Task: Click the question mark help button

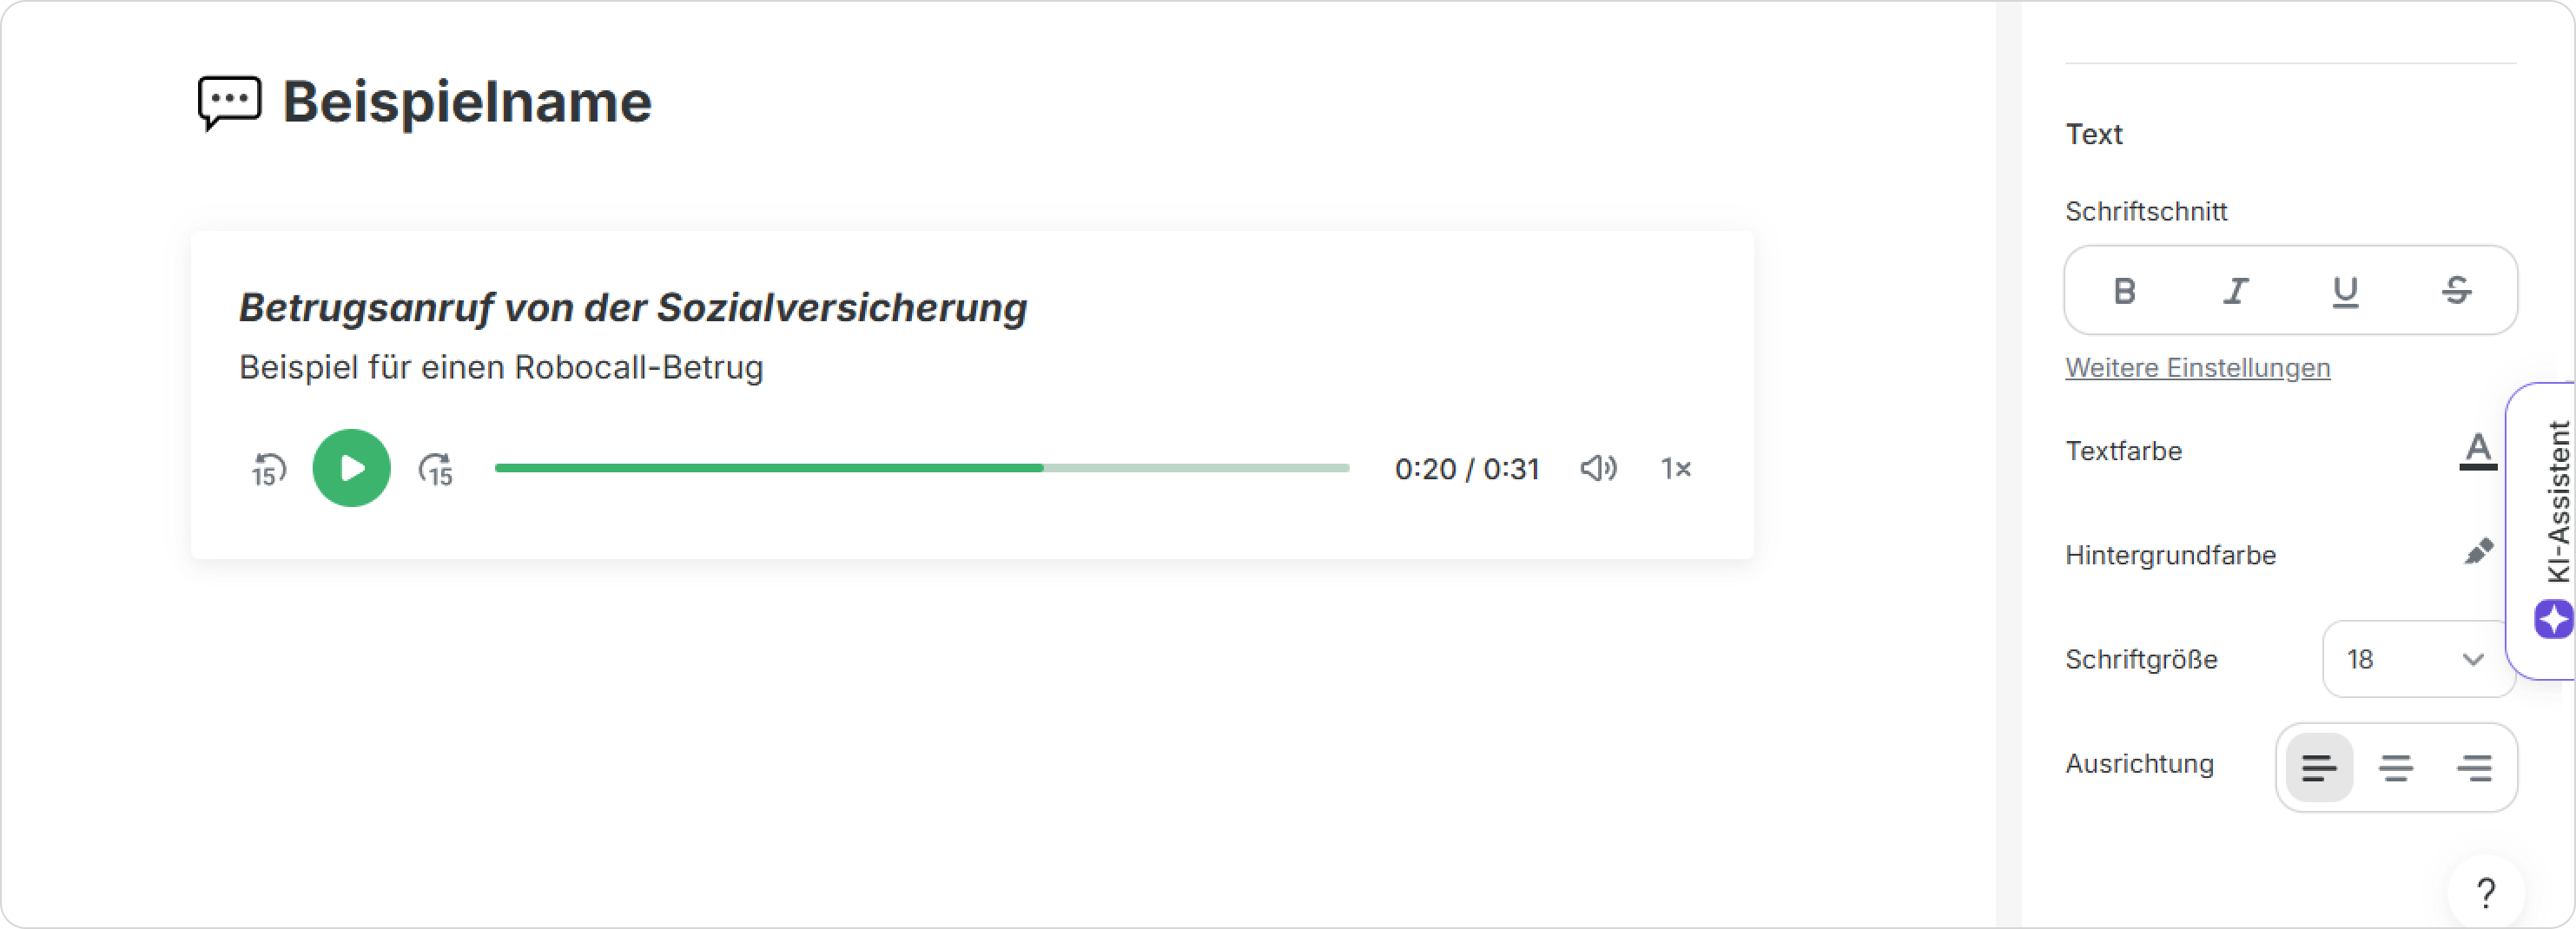Action: pyautogui.click(x=2485, y=892)
